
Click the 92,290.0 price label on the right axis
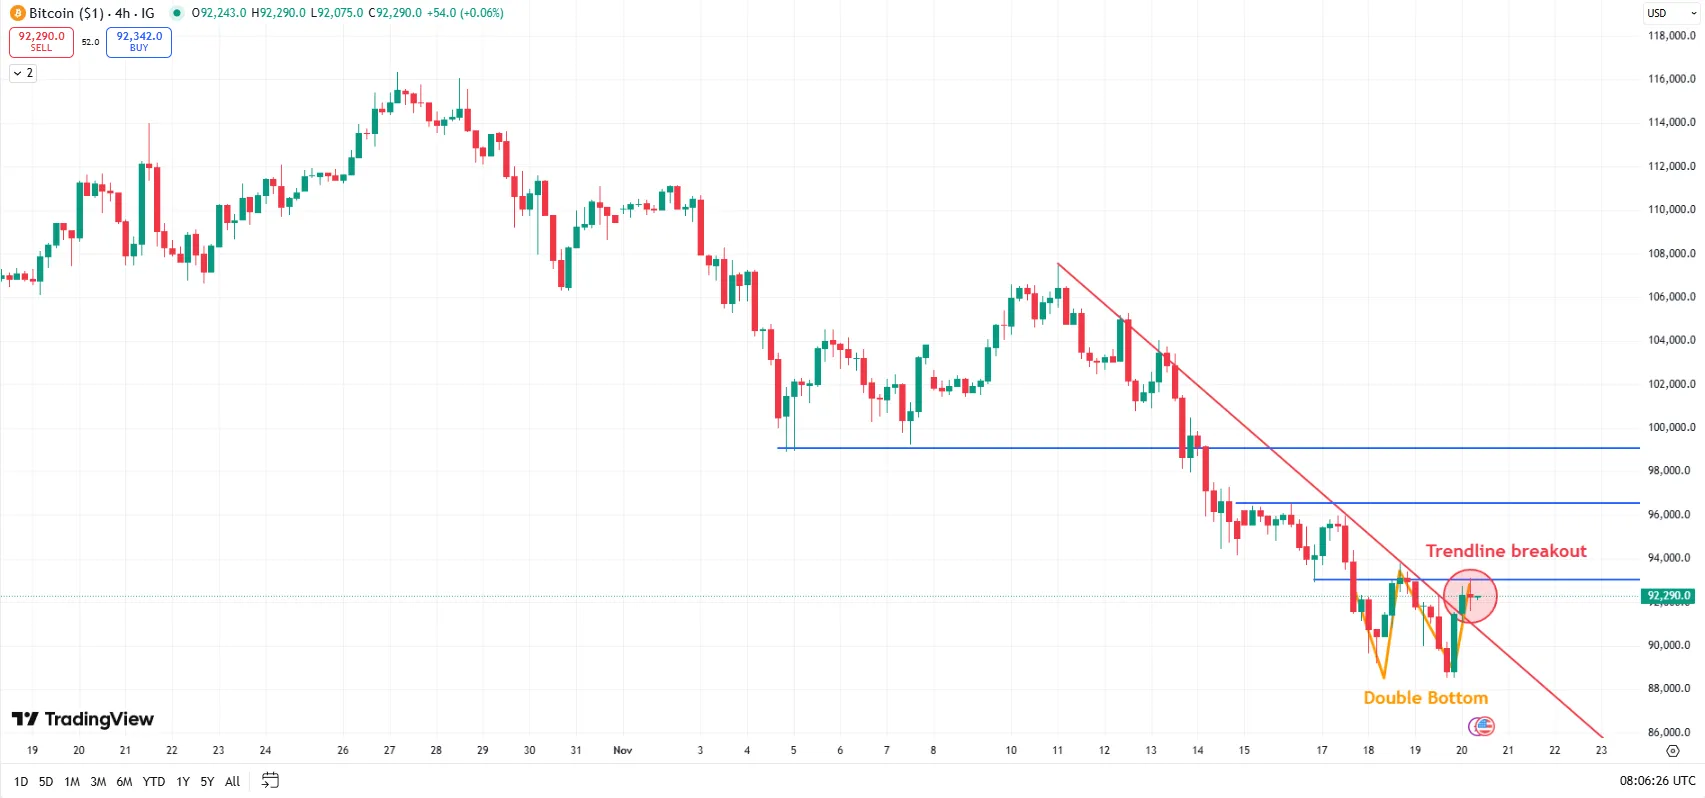pyautogui.click(x=1668, y=594)
